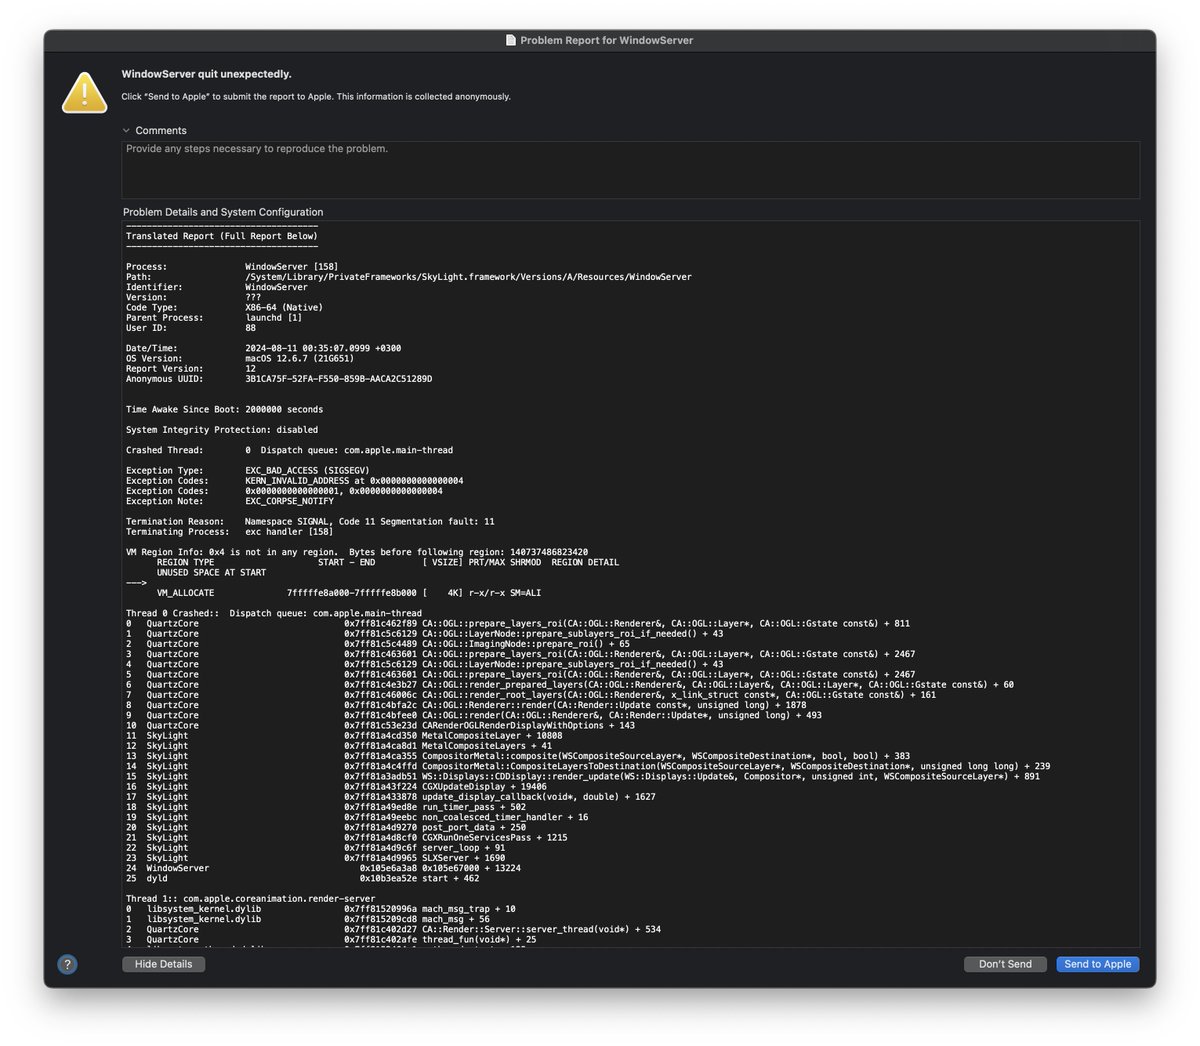Image resolution: width=1200 pixels, height=1046 pixels.
Task: Click the yellow warning triangle icon
Action: (85, 92)
